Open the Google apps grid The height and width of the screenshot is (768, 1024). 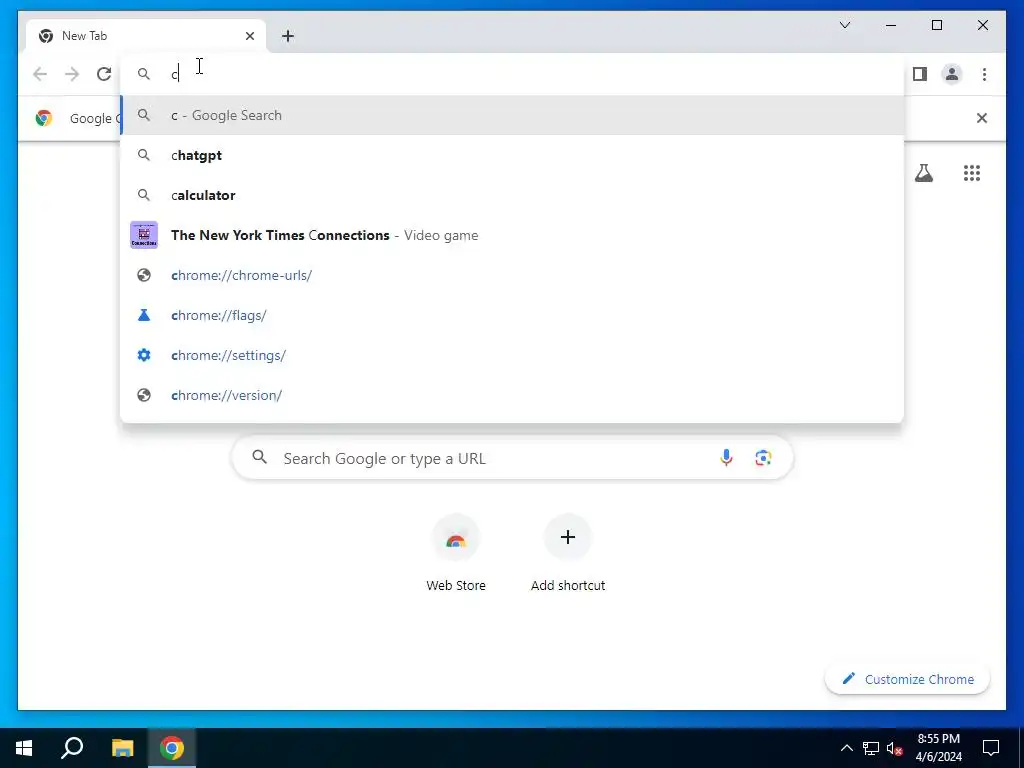click(972, 173)
